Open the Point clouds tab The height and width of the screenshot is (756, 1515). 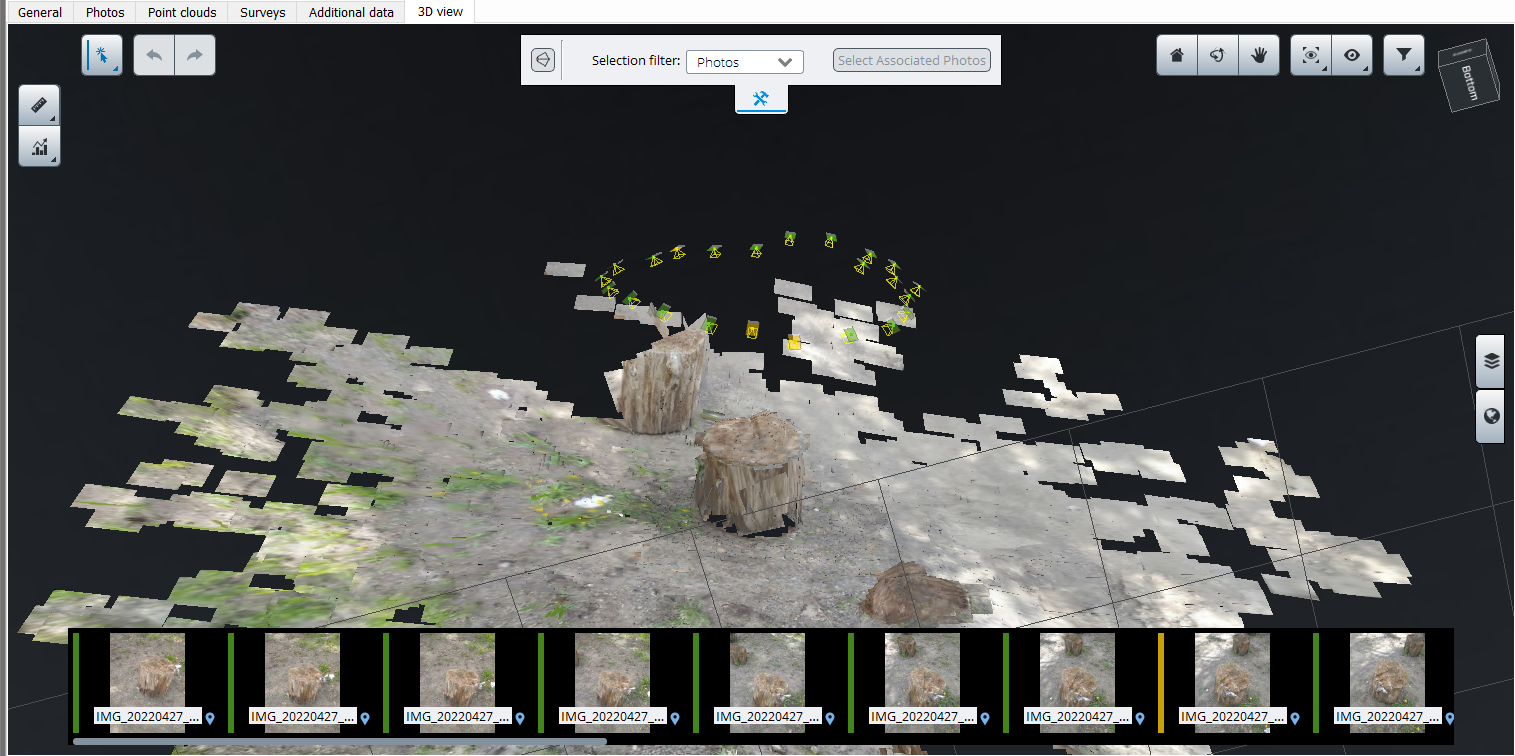click(x=182, y=13)
